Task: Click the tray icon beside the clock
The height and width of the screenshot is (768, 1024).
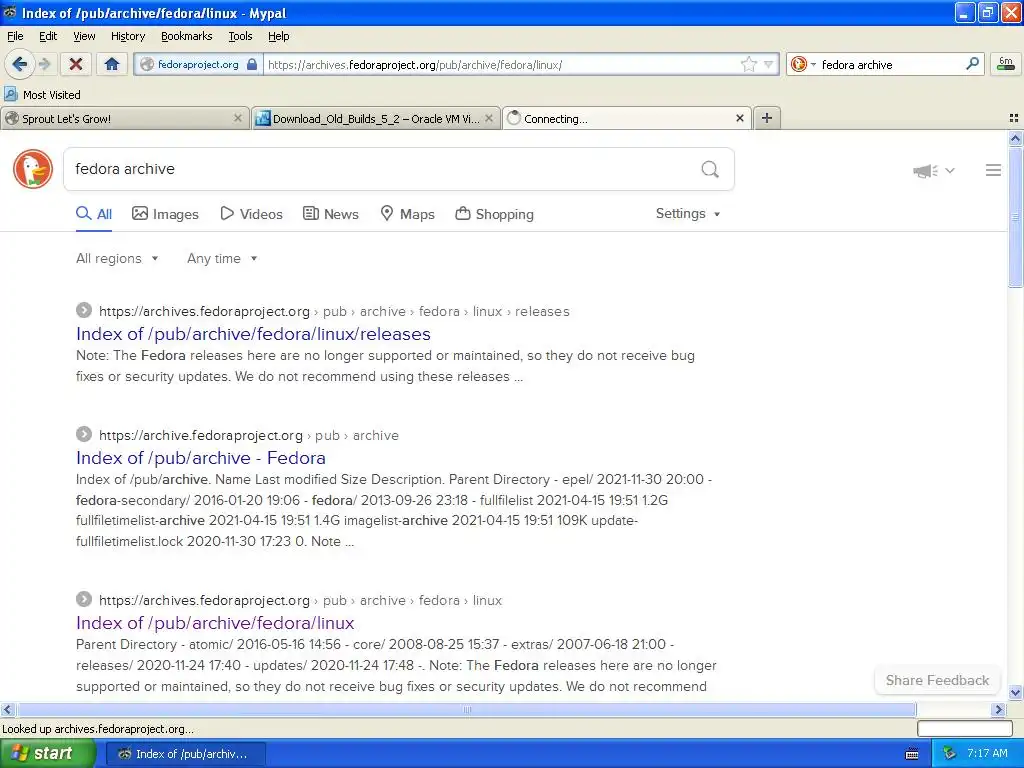Action: 949,753
